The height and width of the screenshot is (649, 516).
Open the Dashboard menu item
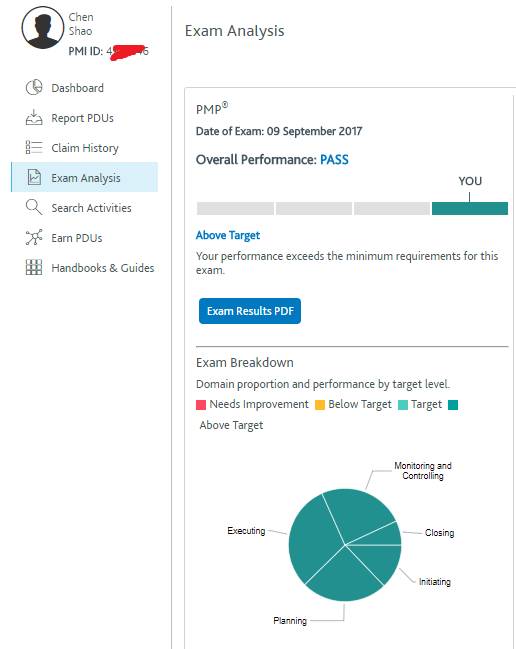pos(77,88)
